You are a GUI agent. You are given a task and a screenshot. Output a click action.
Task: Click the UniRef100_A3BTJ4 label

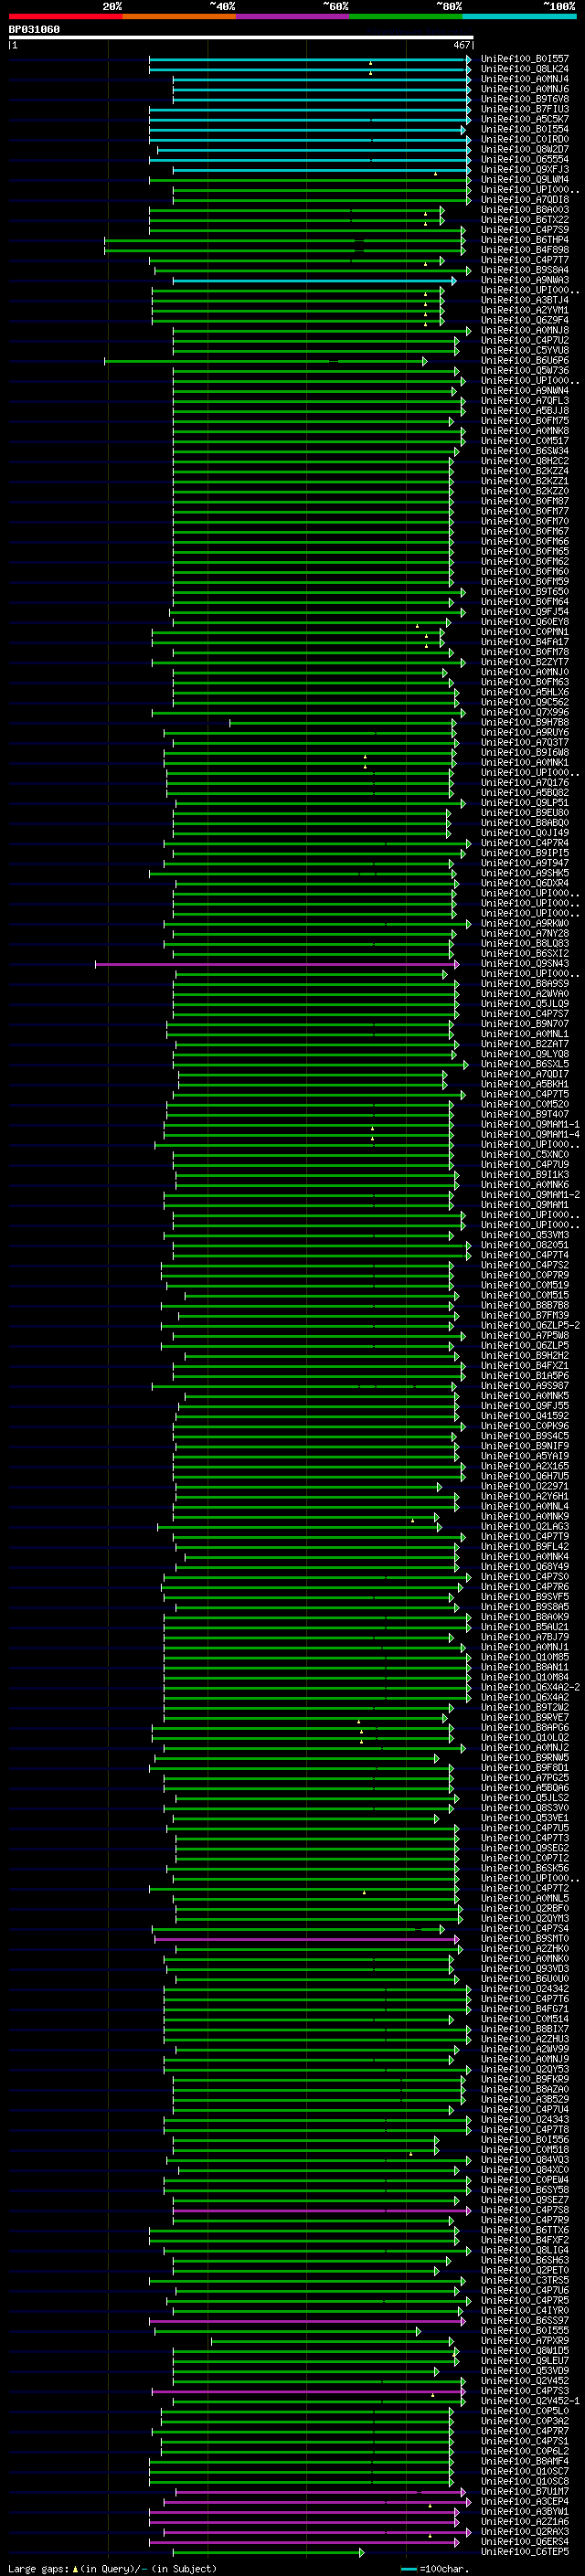pyautogui.click(x=524, y=300)
